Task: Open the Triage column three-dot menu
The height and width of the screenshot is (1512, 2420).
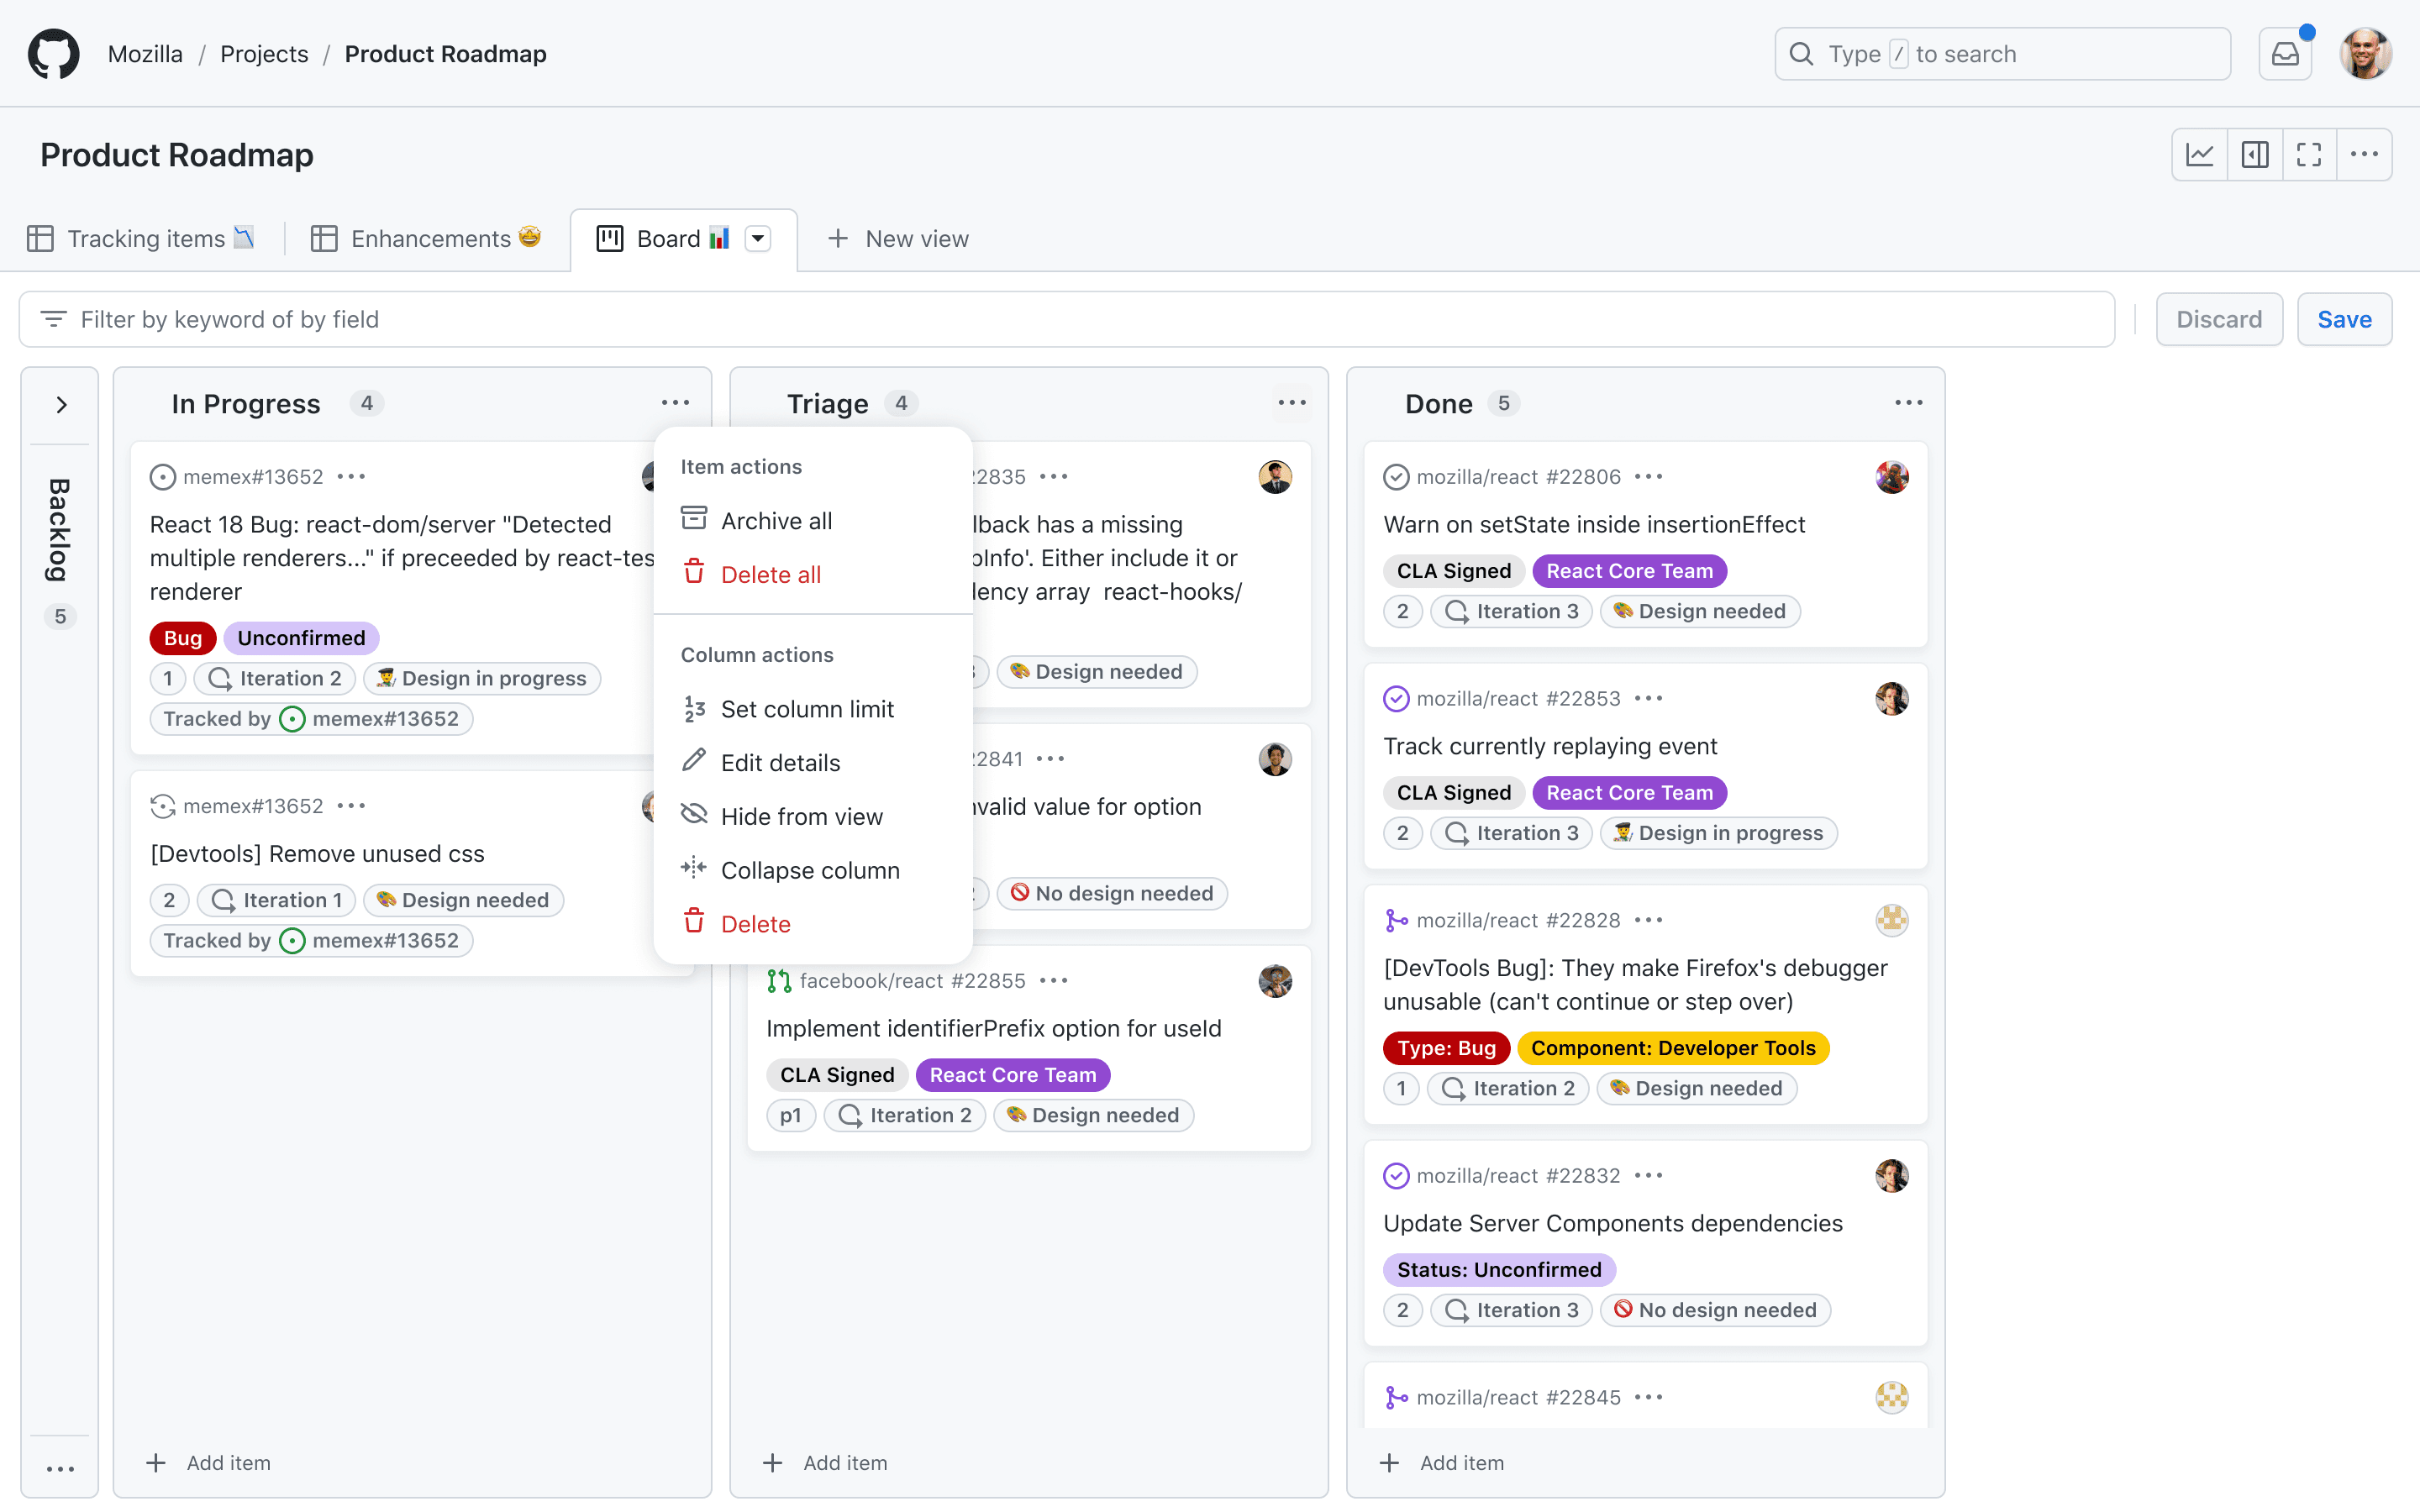Action: 1291,403
